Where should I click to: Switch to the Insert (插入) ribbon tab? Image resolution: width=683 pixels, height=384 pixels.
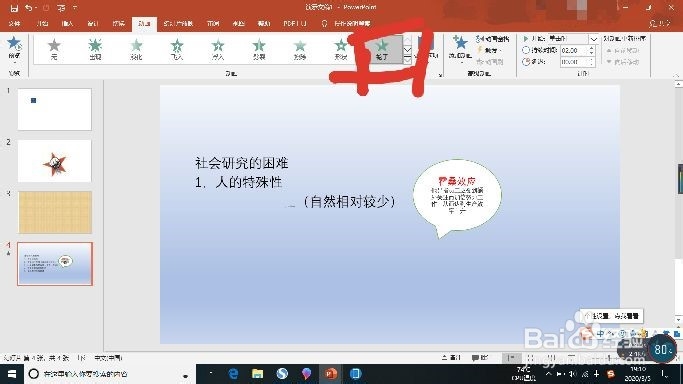tap(68, 24)
